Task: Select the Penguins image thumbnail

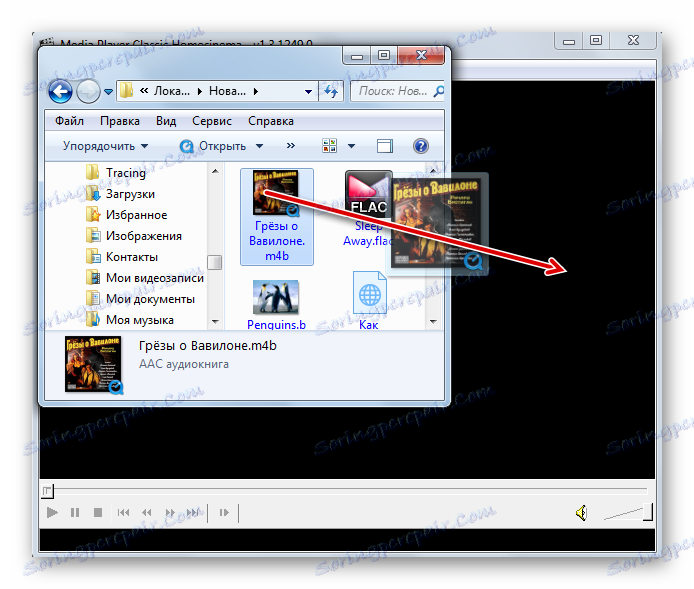Action: coord(276,297)
